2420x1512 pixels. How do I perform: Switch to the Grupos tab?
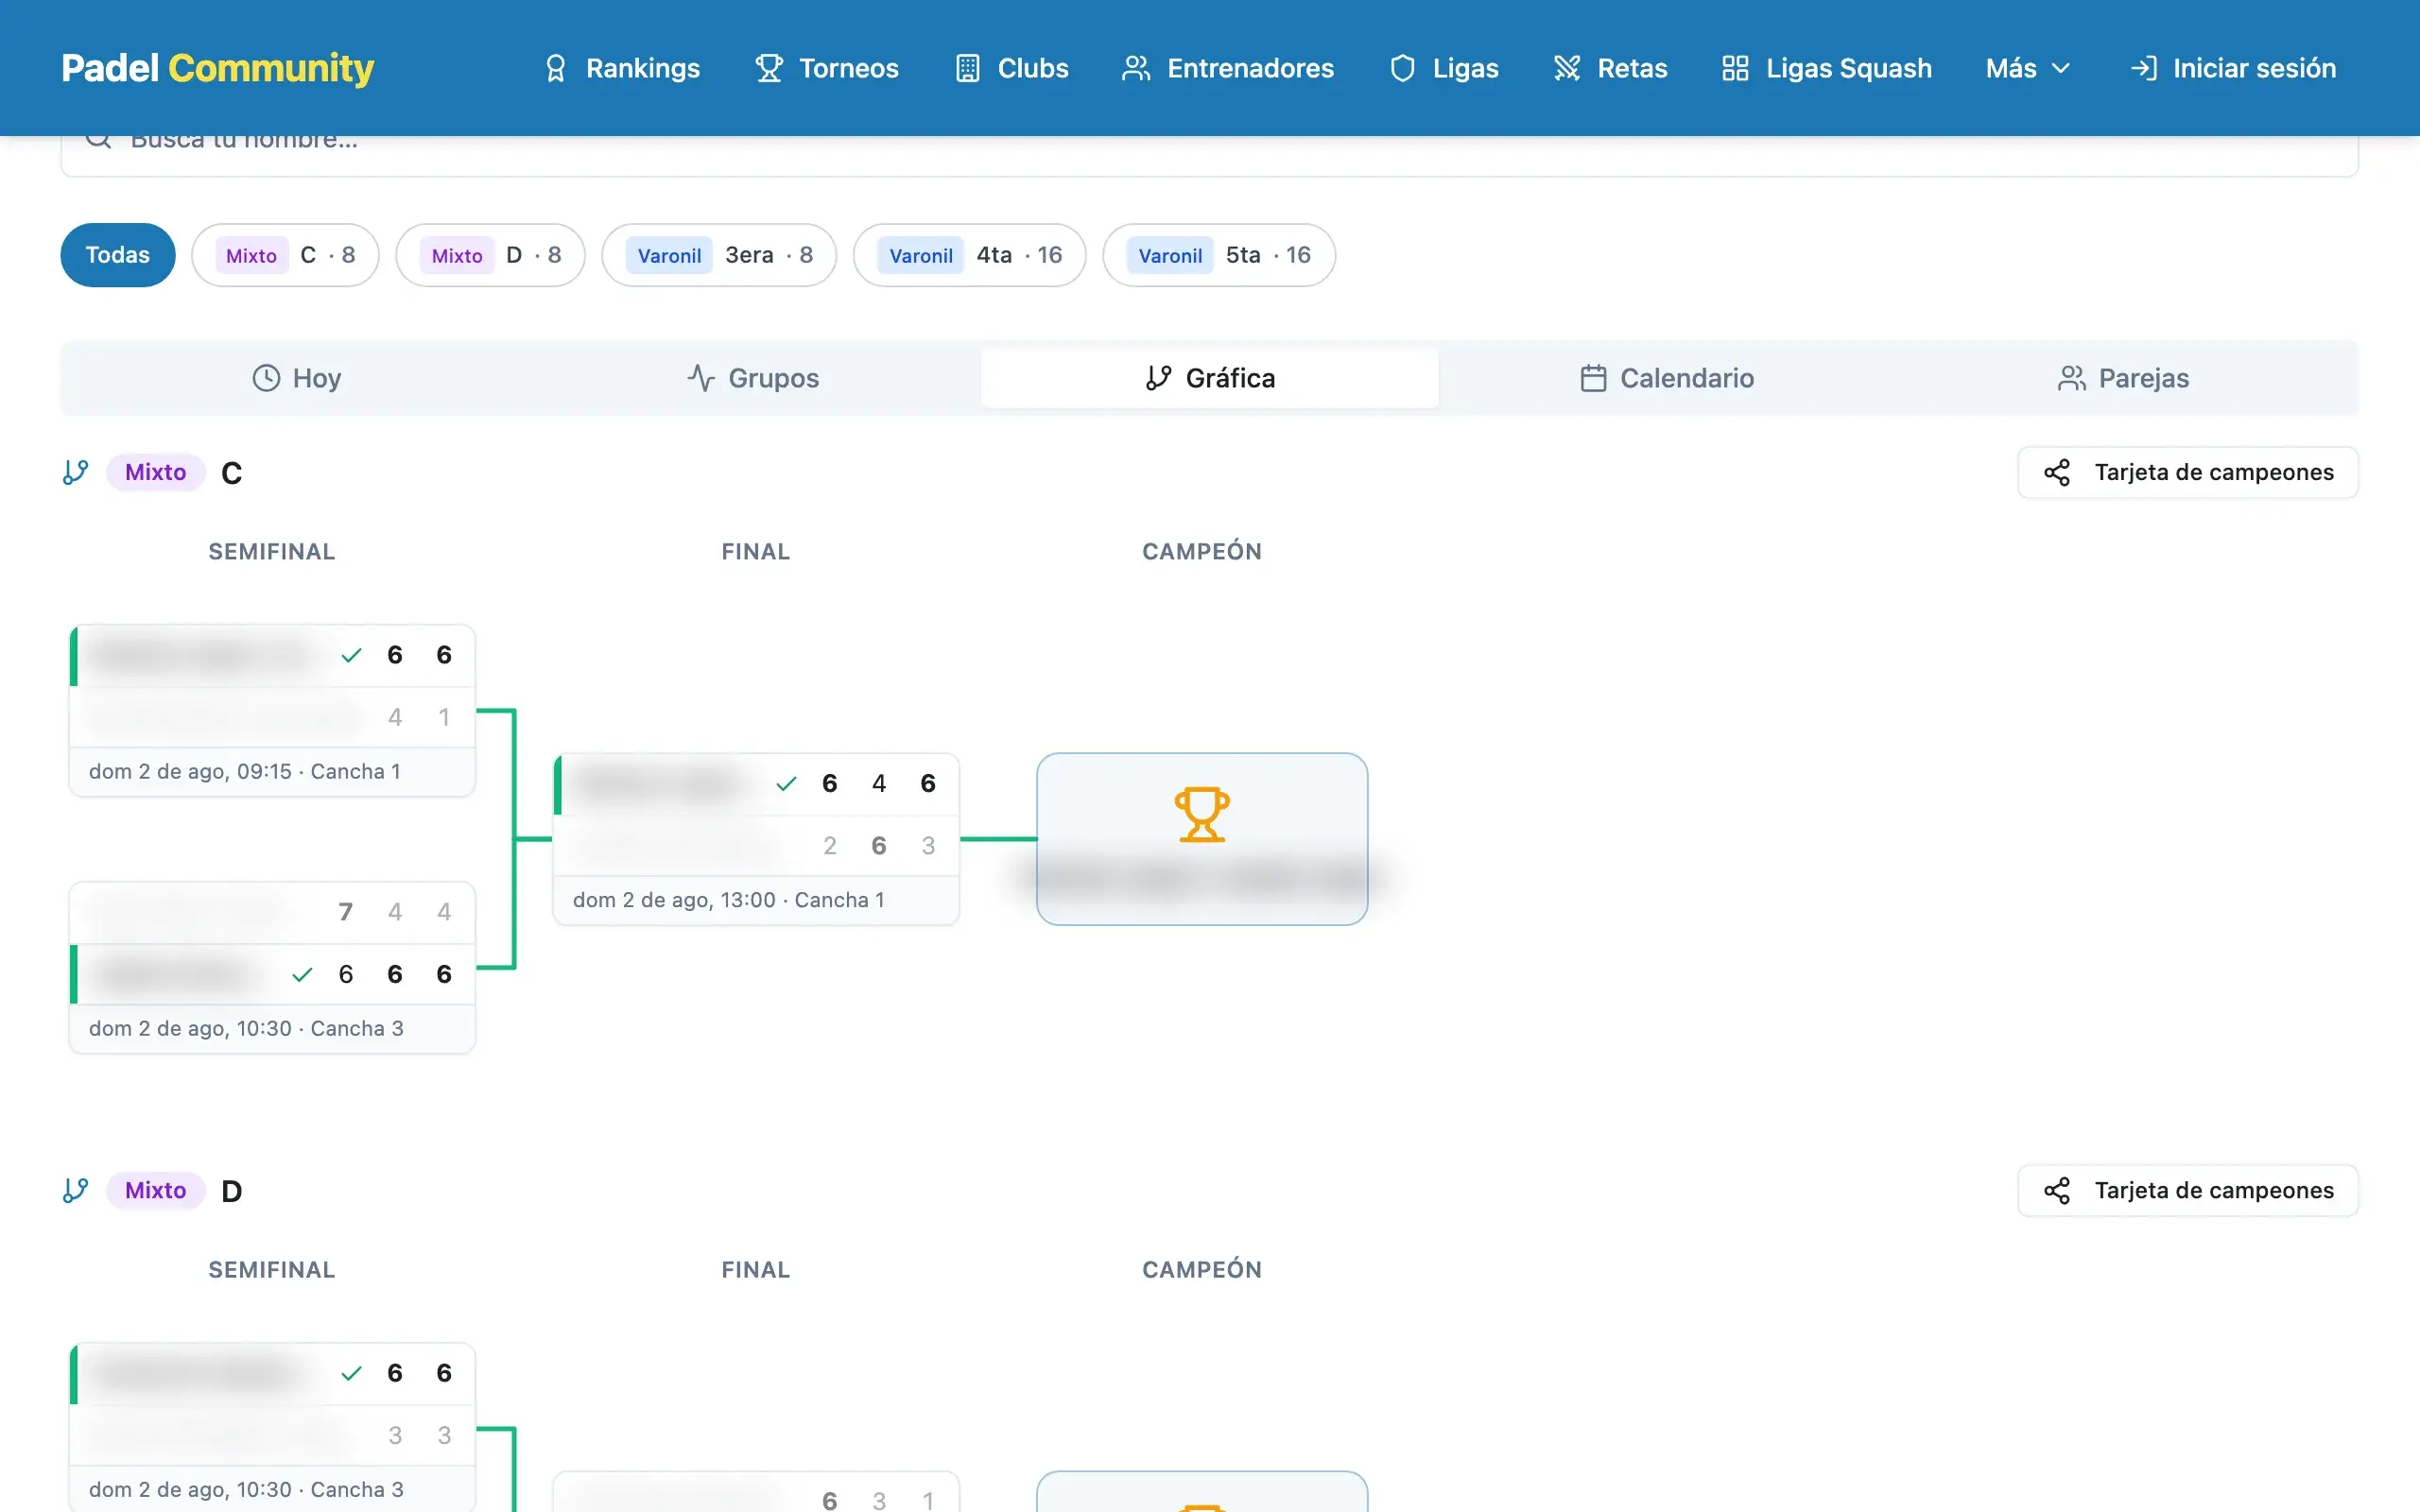753,378
